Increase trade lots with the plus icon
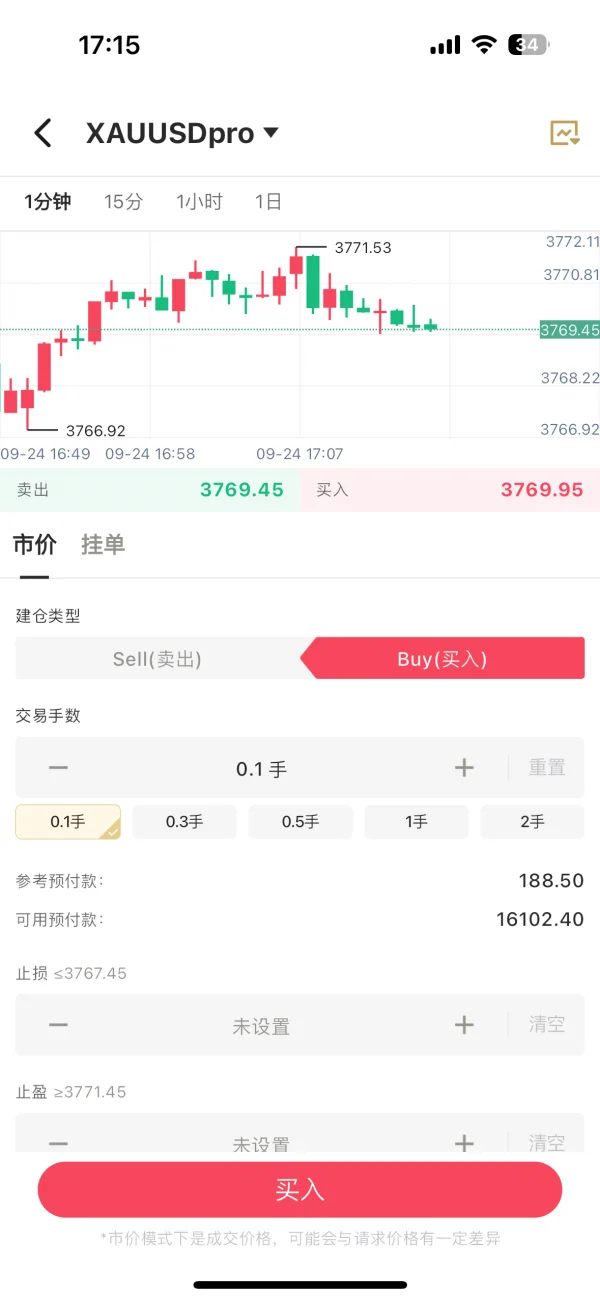 point(464,768)
